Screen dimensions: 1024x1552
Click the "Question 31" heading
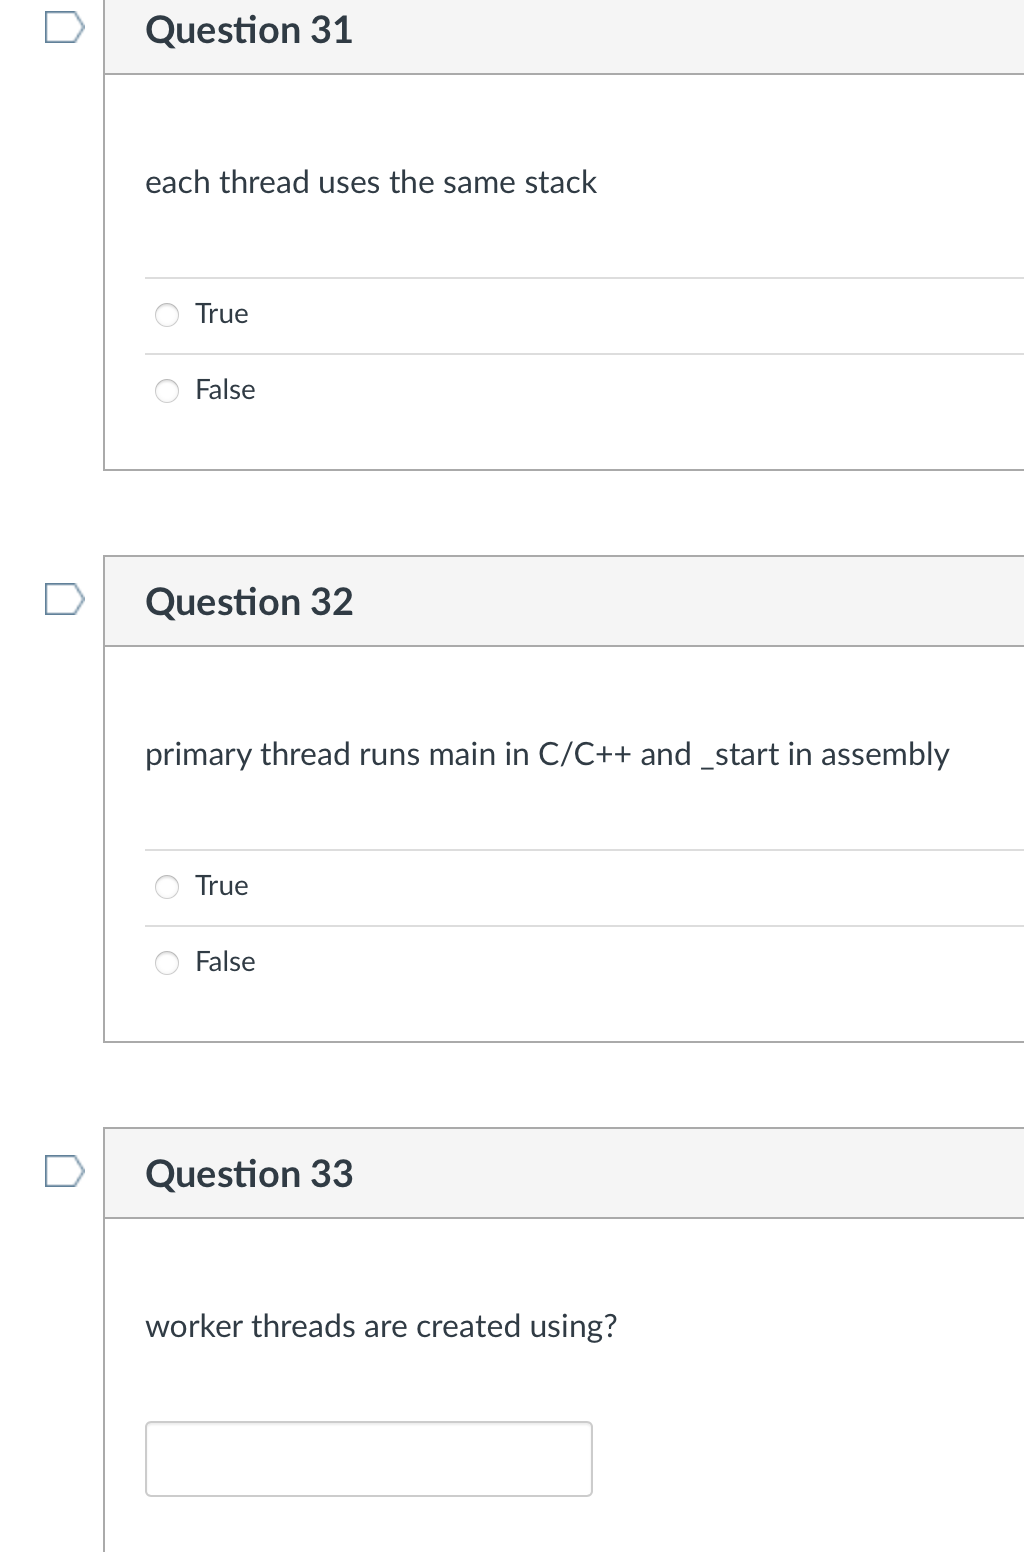click(249, 30)
